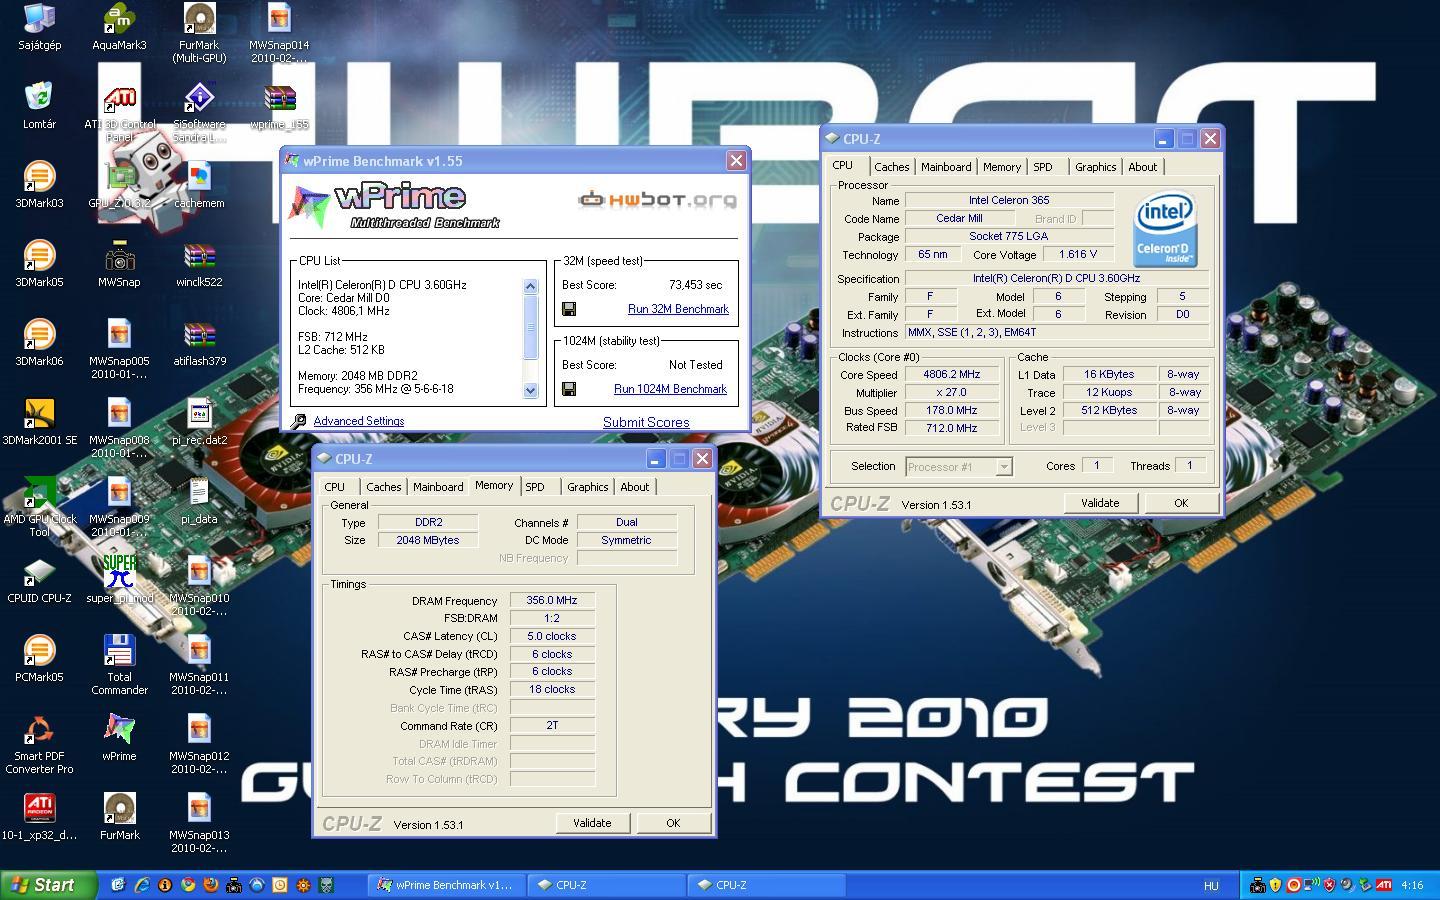Select the MWSnap014 image file icon

(279, 32)
